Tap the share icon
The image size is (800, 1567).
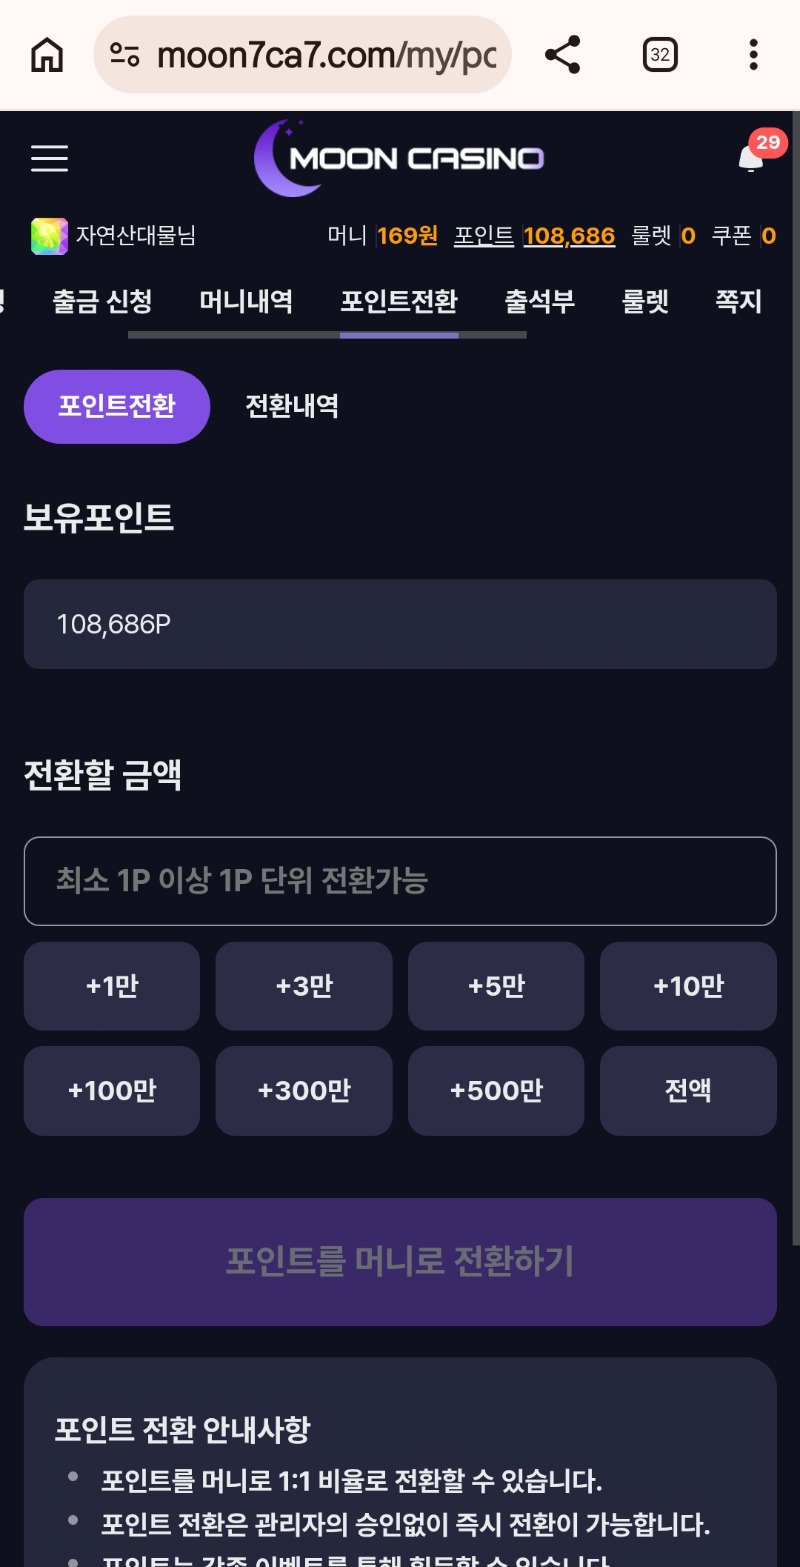(563, 55)
